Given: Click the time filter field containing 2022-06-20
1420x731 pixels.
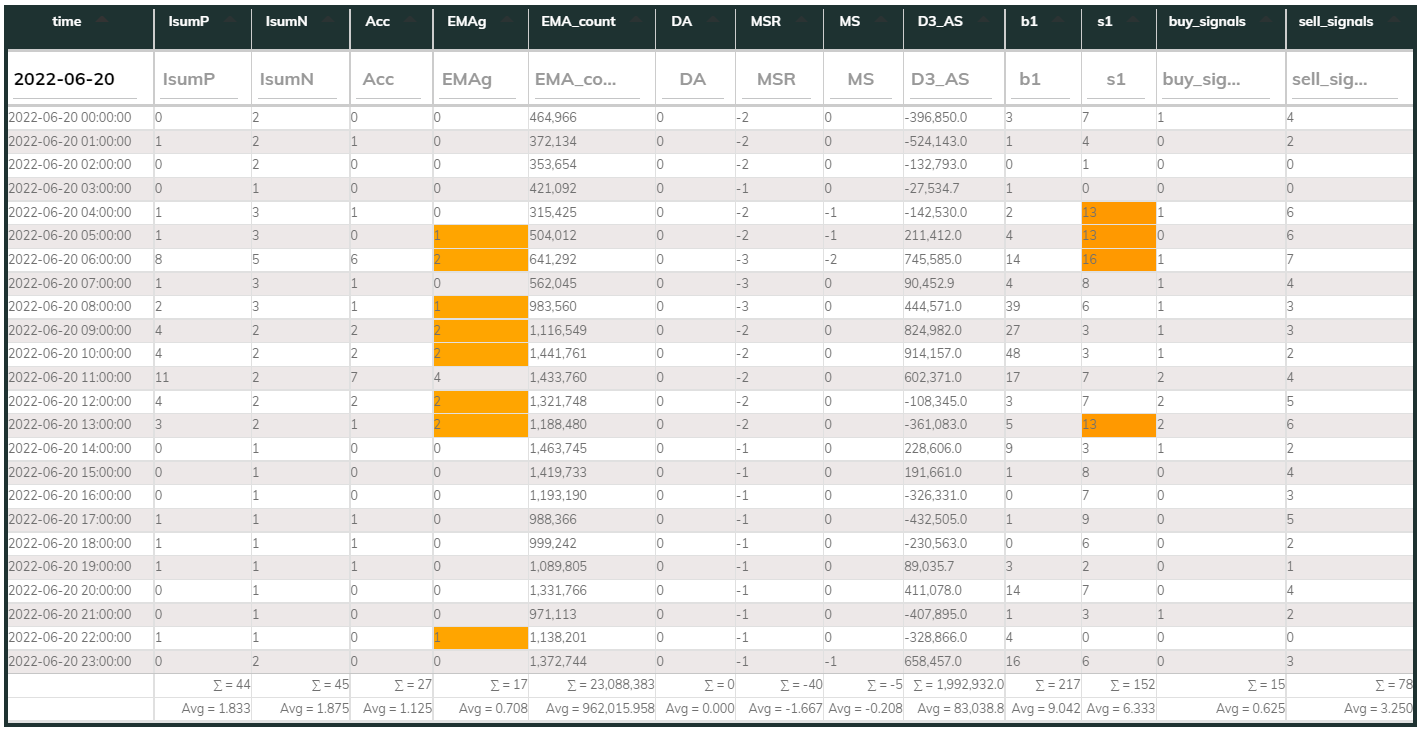Looking at the screenshot, I should point(79,78).
